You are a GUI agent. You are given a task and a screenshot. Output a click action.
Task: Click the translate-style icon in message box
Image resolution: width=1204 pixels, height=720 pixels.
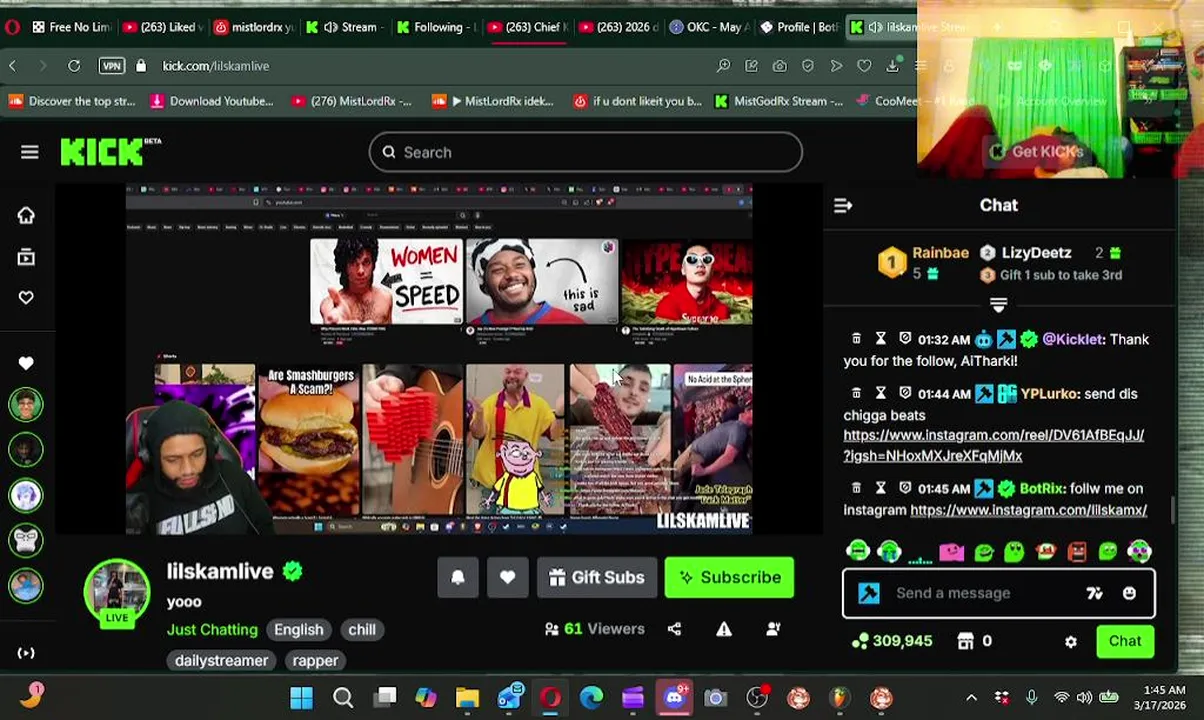coord(1095,593)
